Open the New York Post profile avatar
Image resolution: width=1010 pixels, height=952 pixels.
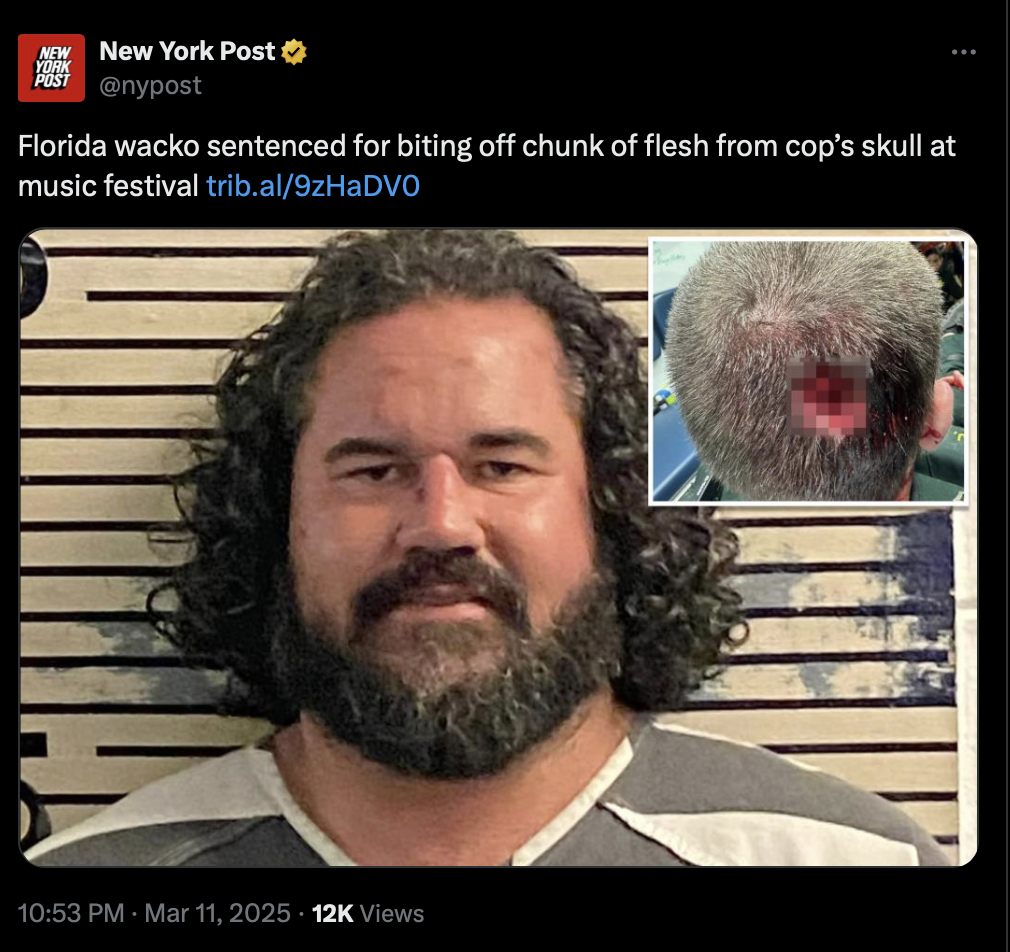pos(51,68)
